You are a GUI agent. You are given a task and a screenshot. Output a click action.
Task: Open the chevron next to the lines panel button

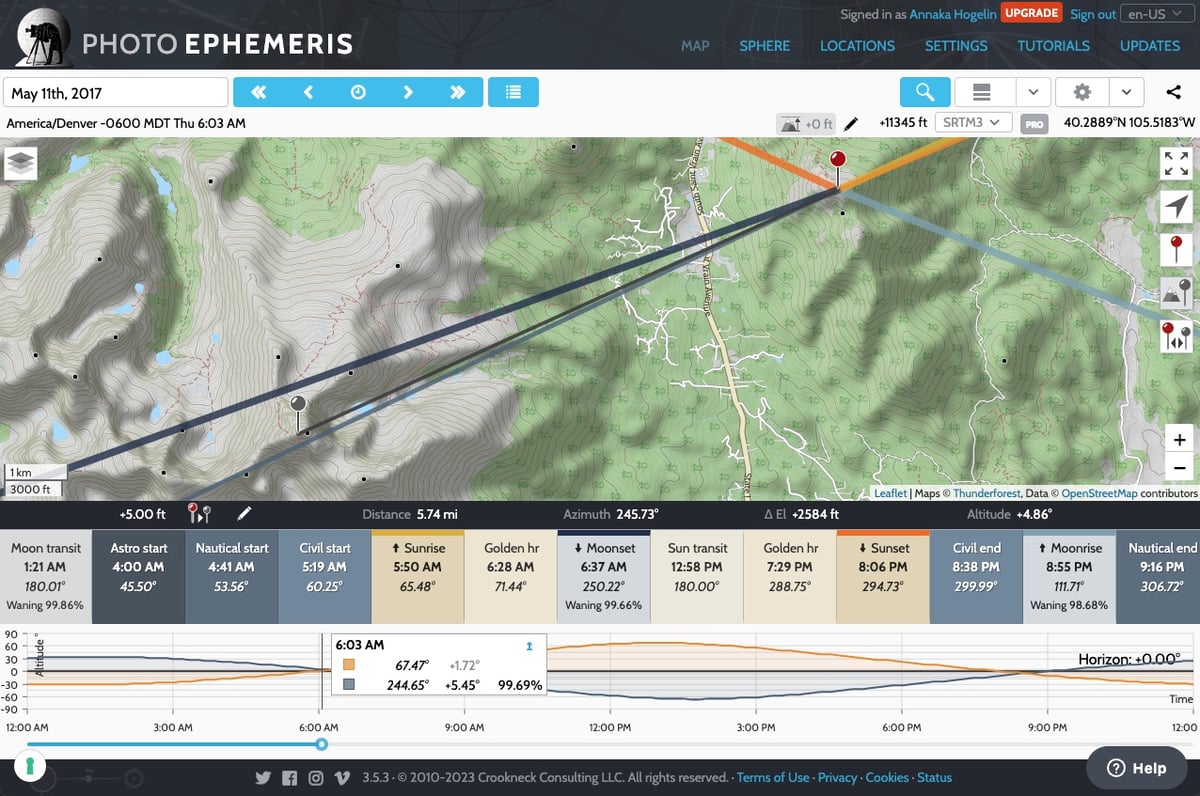point(1034,91)
